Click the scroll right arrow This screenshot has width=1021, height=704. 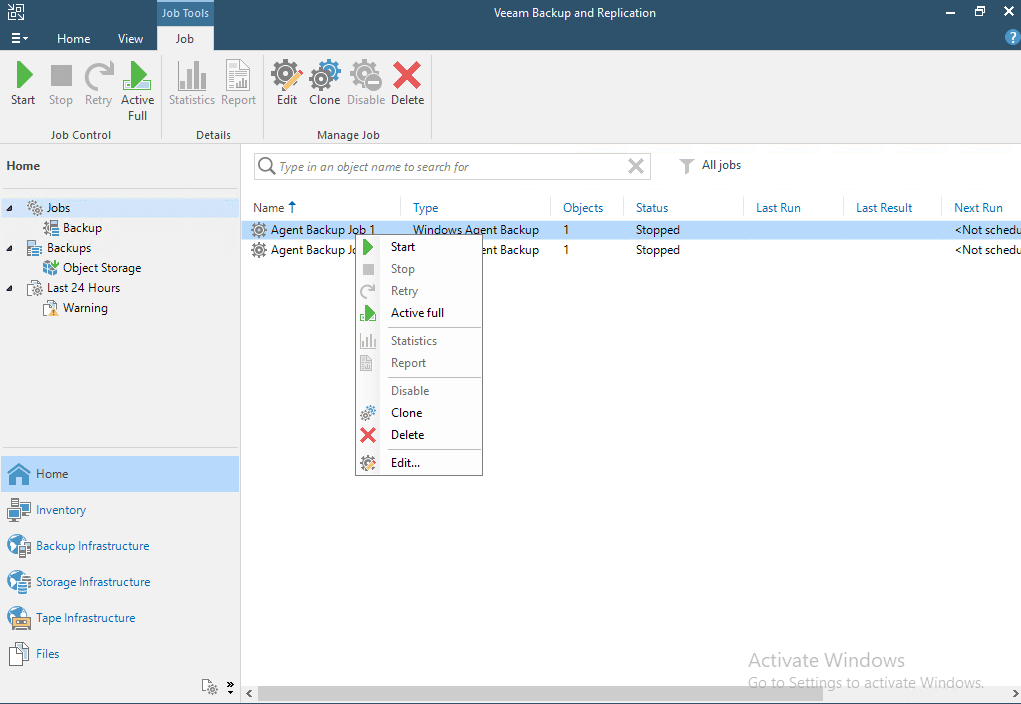(1015, 694)
